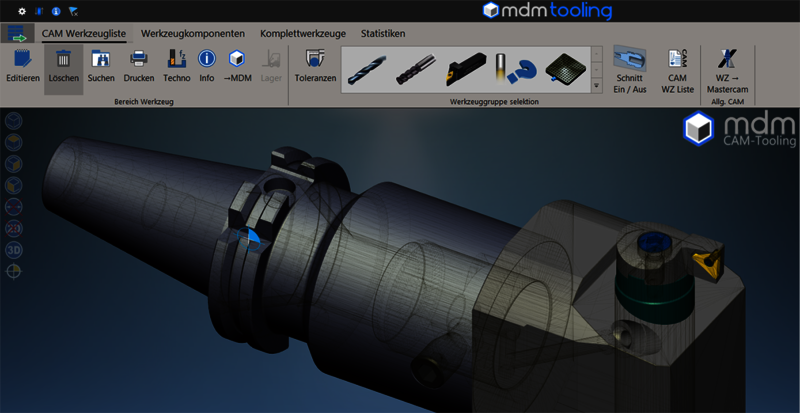Open the Statistiken tab

[x=383, y=33]
